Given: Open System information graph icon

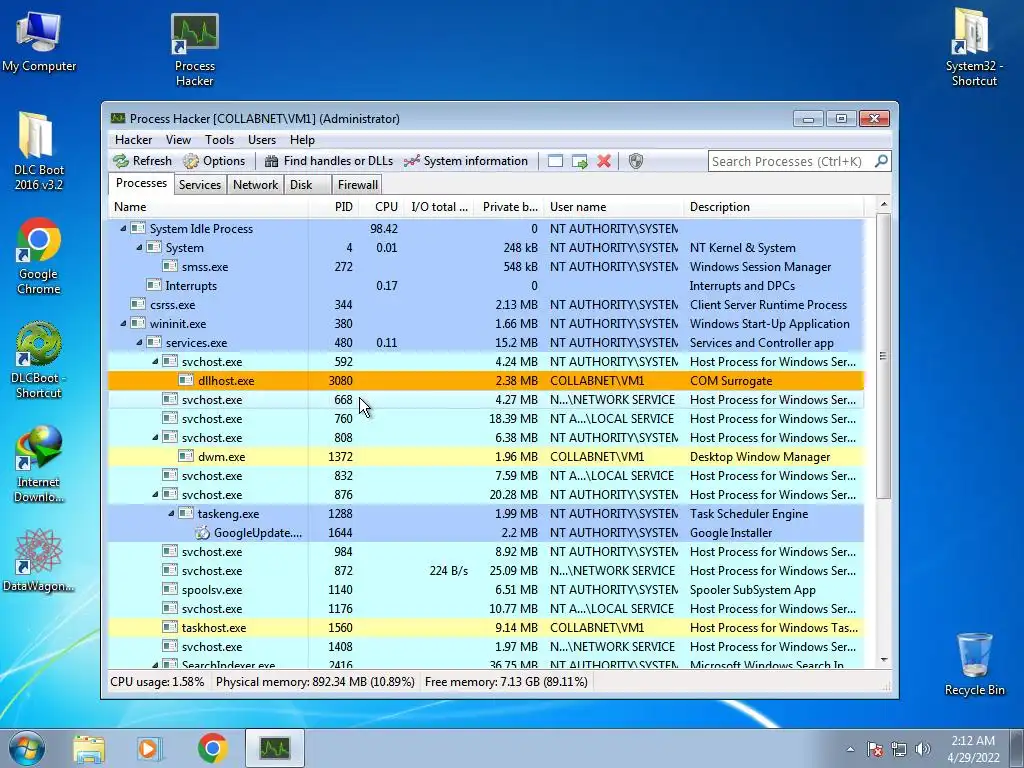Looking at the screenshot, I should tap(411, 161).
